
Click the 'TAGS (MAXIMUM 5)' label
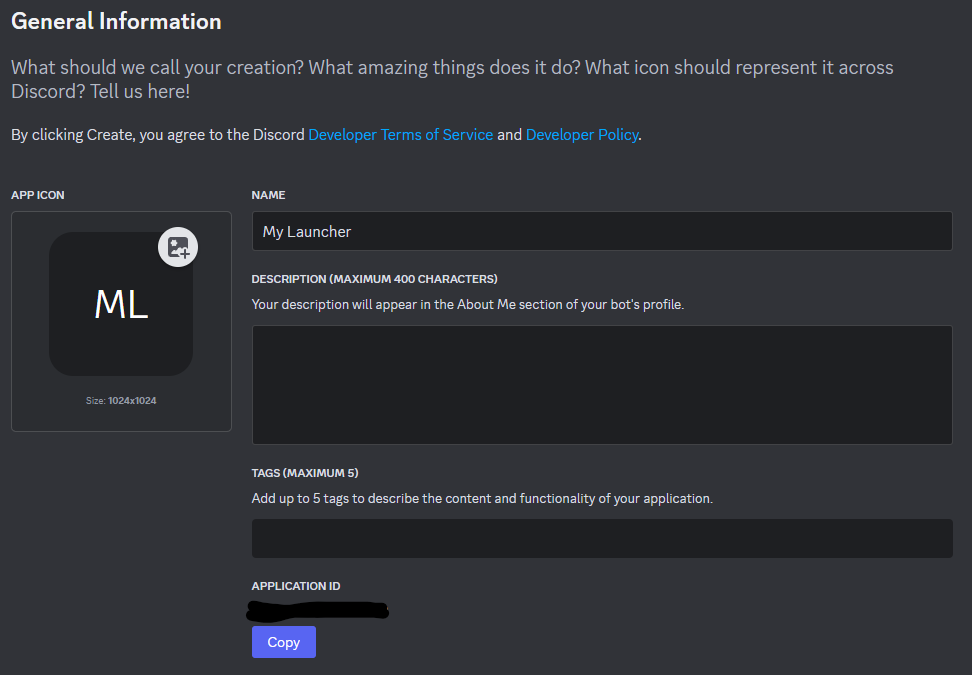coord(305,473)
